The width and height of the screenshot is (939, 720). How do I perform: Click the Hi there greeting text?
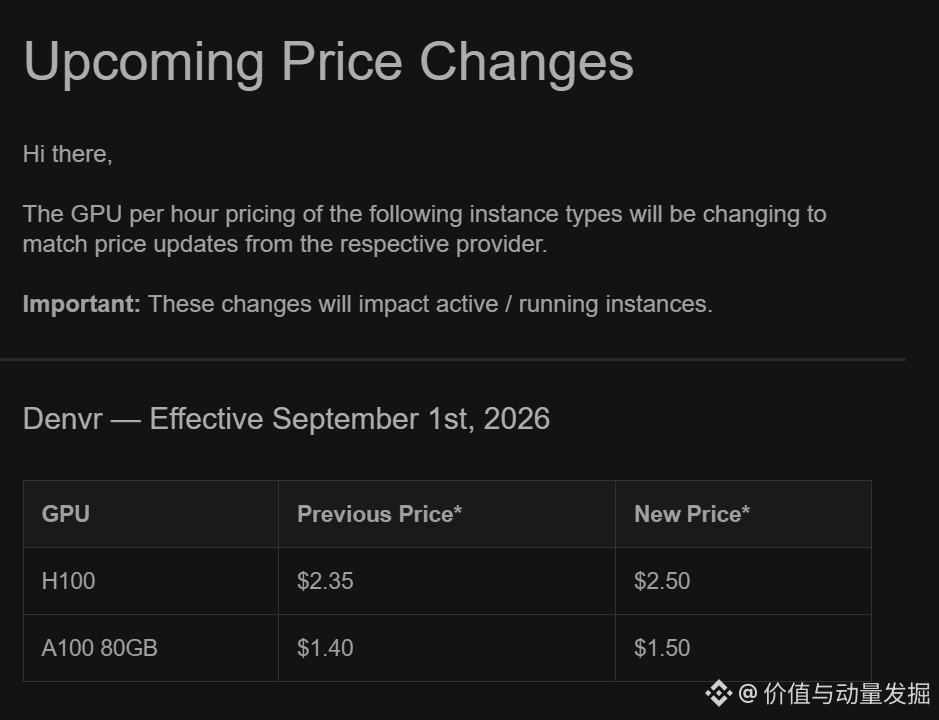(x=68, y=155)
